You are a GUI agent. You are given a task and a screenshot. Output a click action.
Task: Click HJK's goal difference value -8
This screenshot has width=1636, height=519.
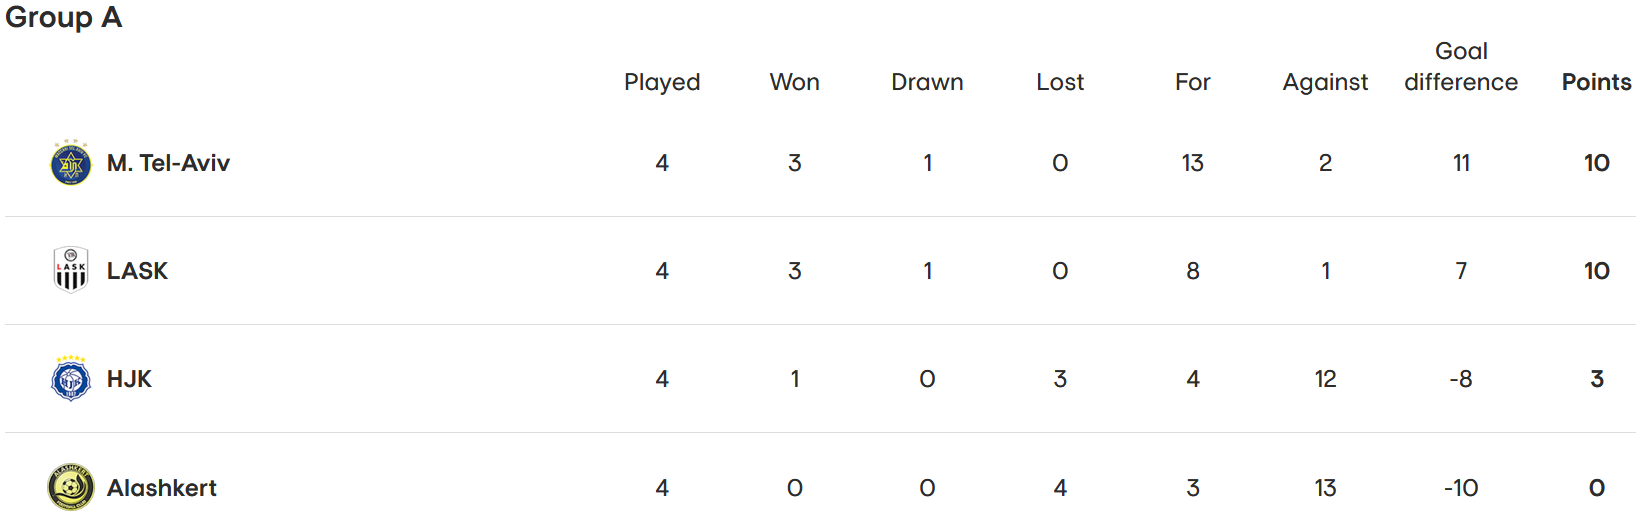1461,379
